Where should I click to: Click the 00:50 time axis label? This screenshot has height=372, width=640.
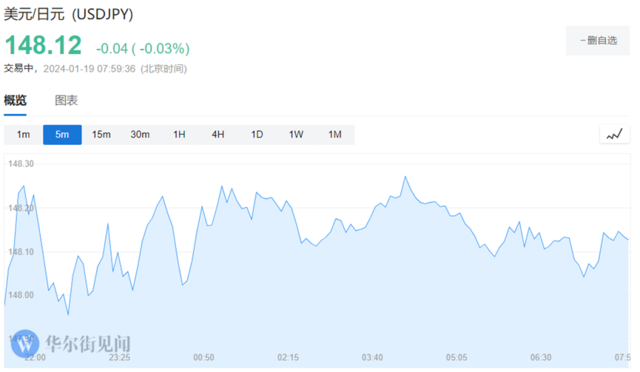tap(204, 357)
